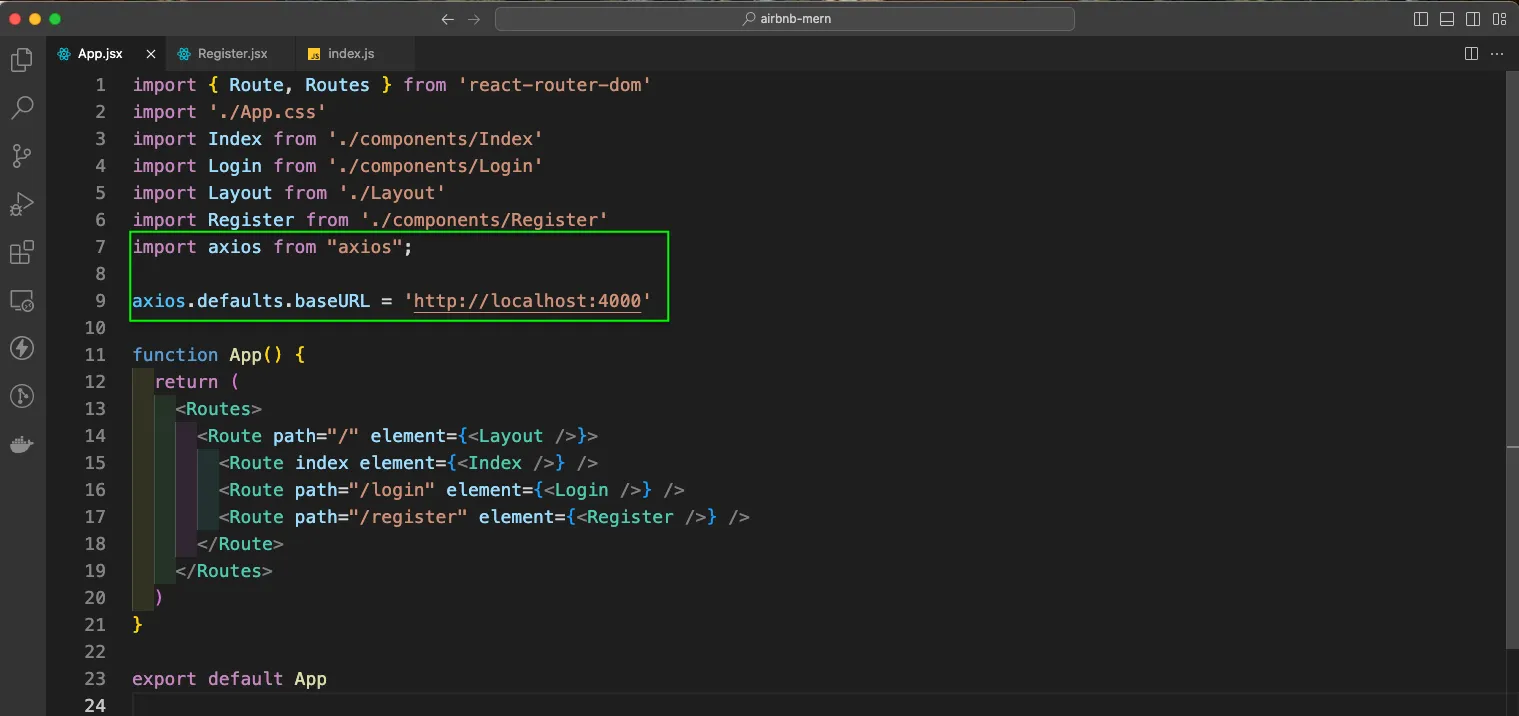
Task: Click the React icon on Register.jsx tab
Action: pos(184,53)
